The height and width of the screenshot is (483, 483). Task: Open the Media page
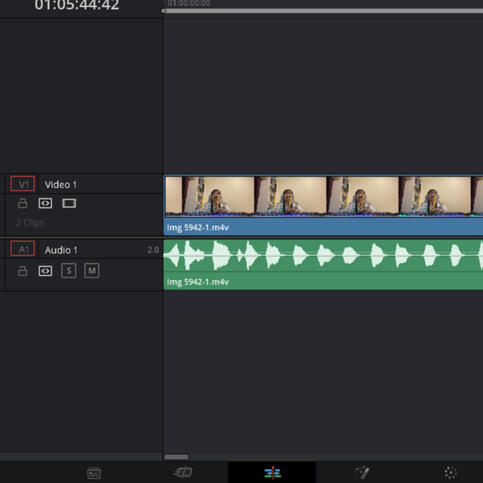point(94,473)
